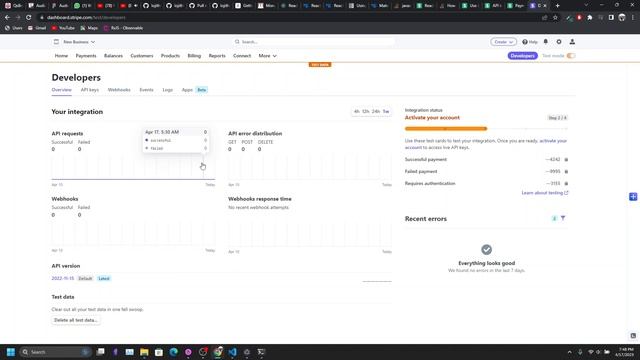The height and width of the screenshot is (360, 640).
Task: Open the notifications bell icon
Action: point(546,42)
